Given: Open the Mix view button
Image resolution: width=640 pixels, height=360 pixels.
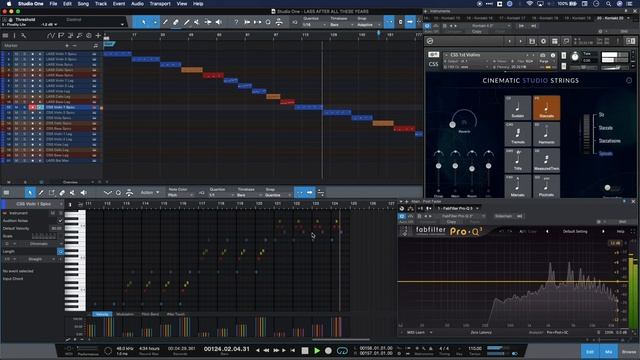Looking at the screenshot, I should [609, 351].
